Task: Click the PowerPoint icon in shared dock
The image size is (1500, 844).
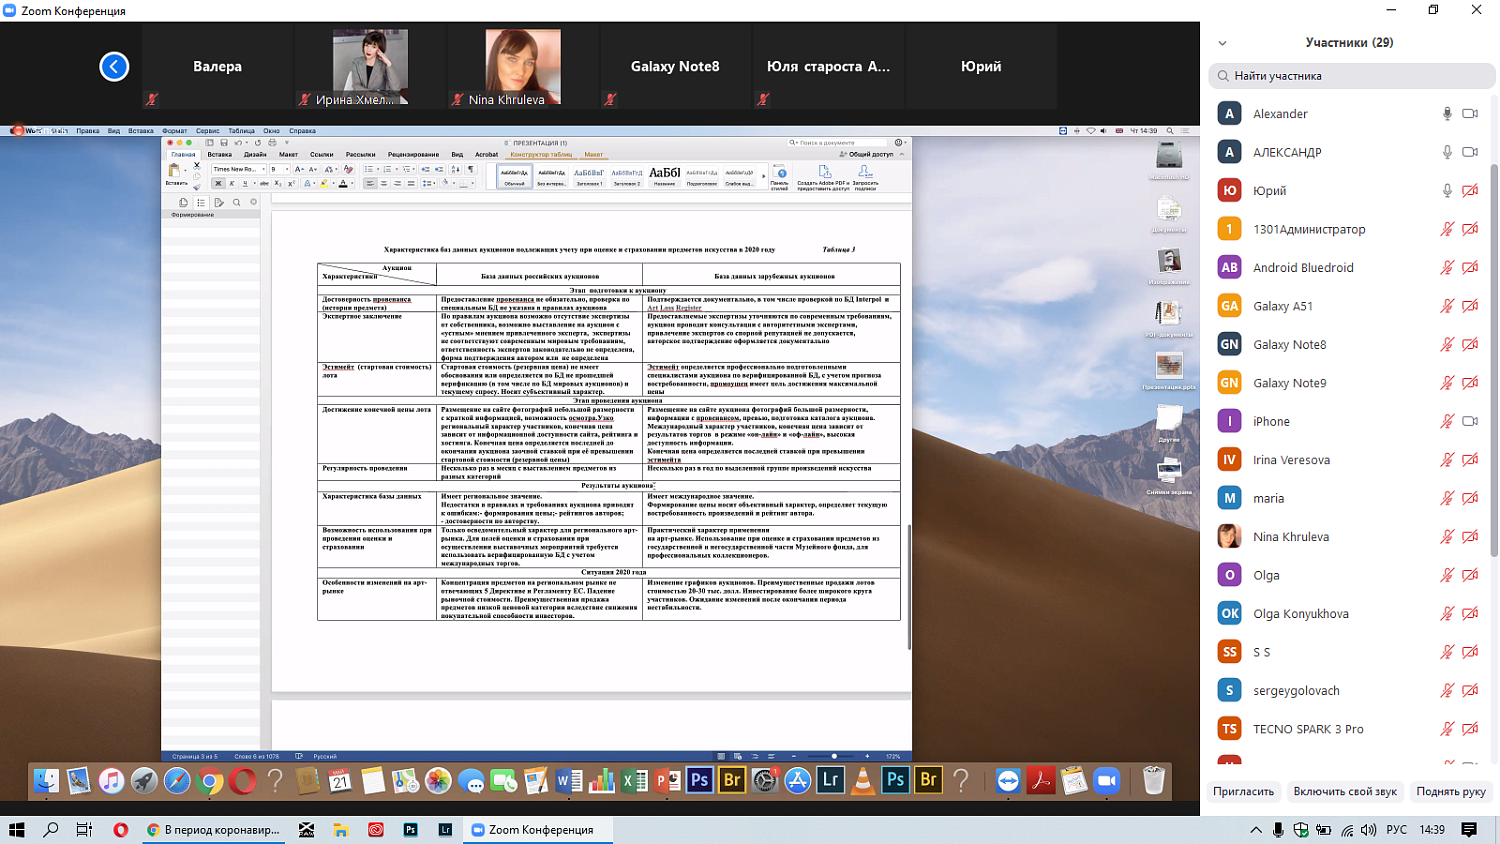Action: tap(667, 781)
